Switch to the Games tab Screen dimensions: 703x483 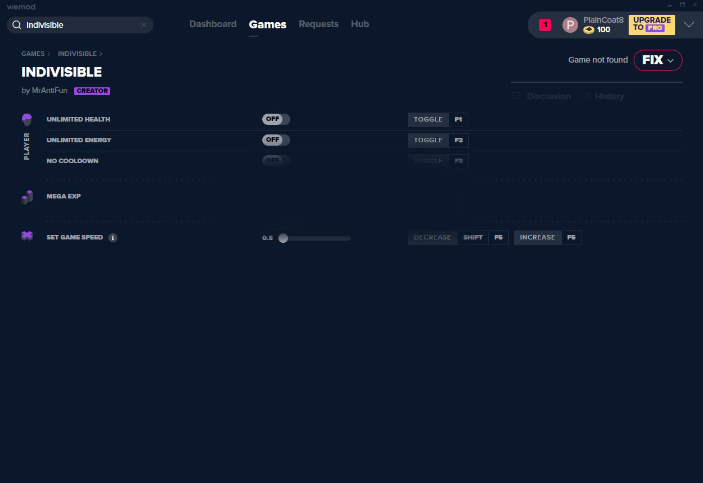coord(267,25)
